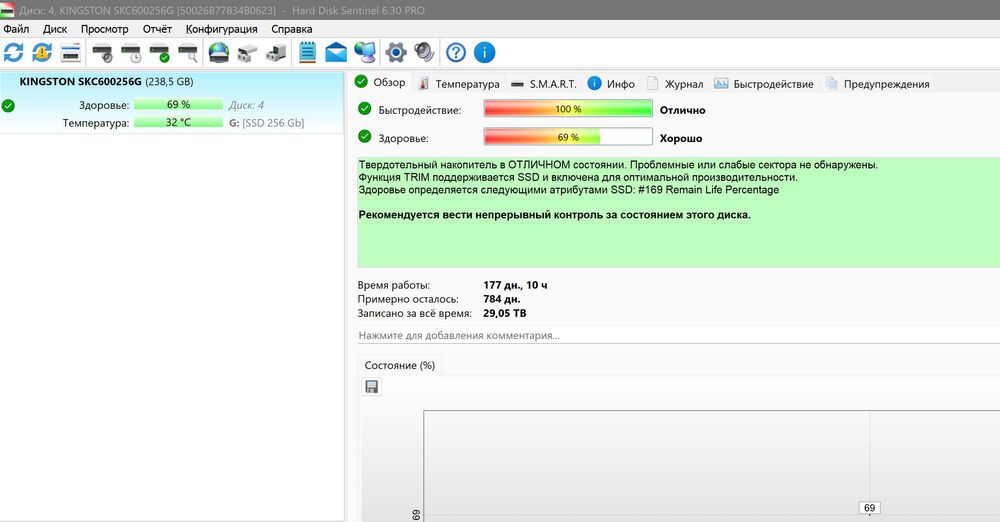This screenshot has height=522, width=1000.
Task: Open the notepad report icon
Action: pos(307,52)
